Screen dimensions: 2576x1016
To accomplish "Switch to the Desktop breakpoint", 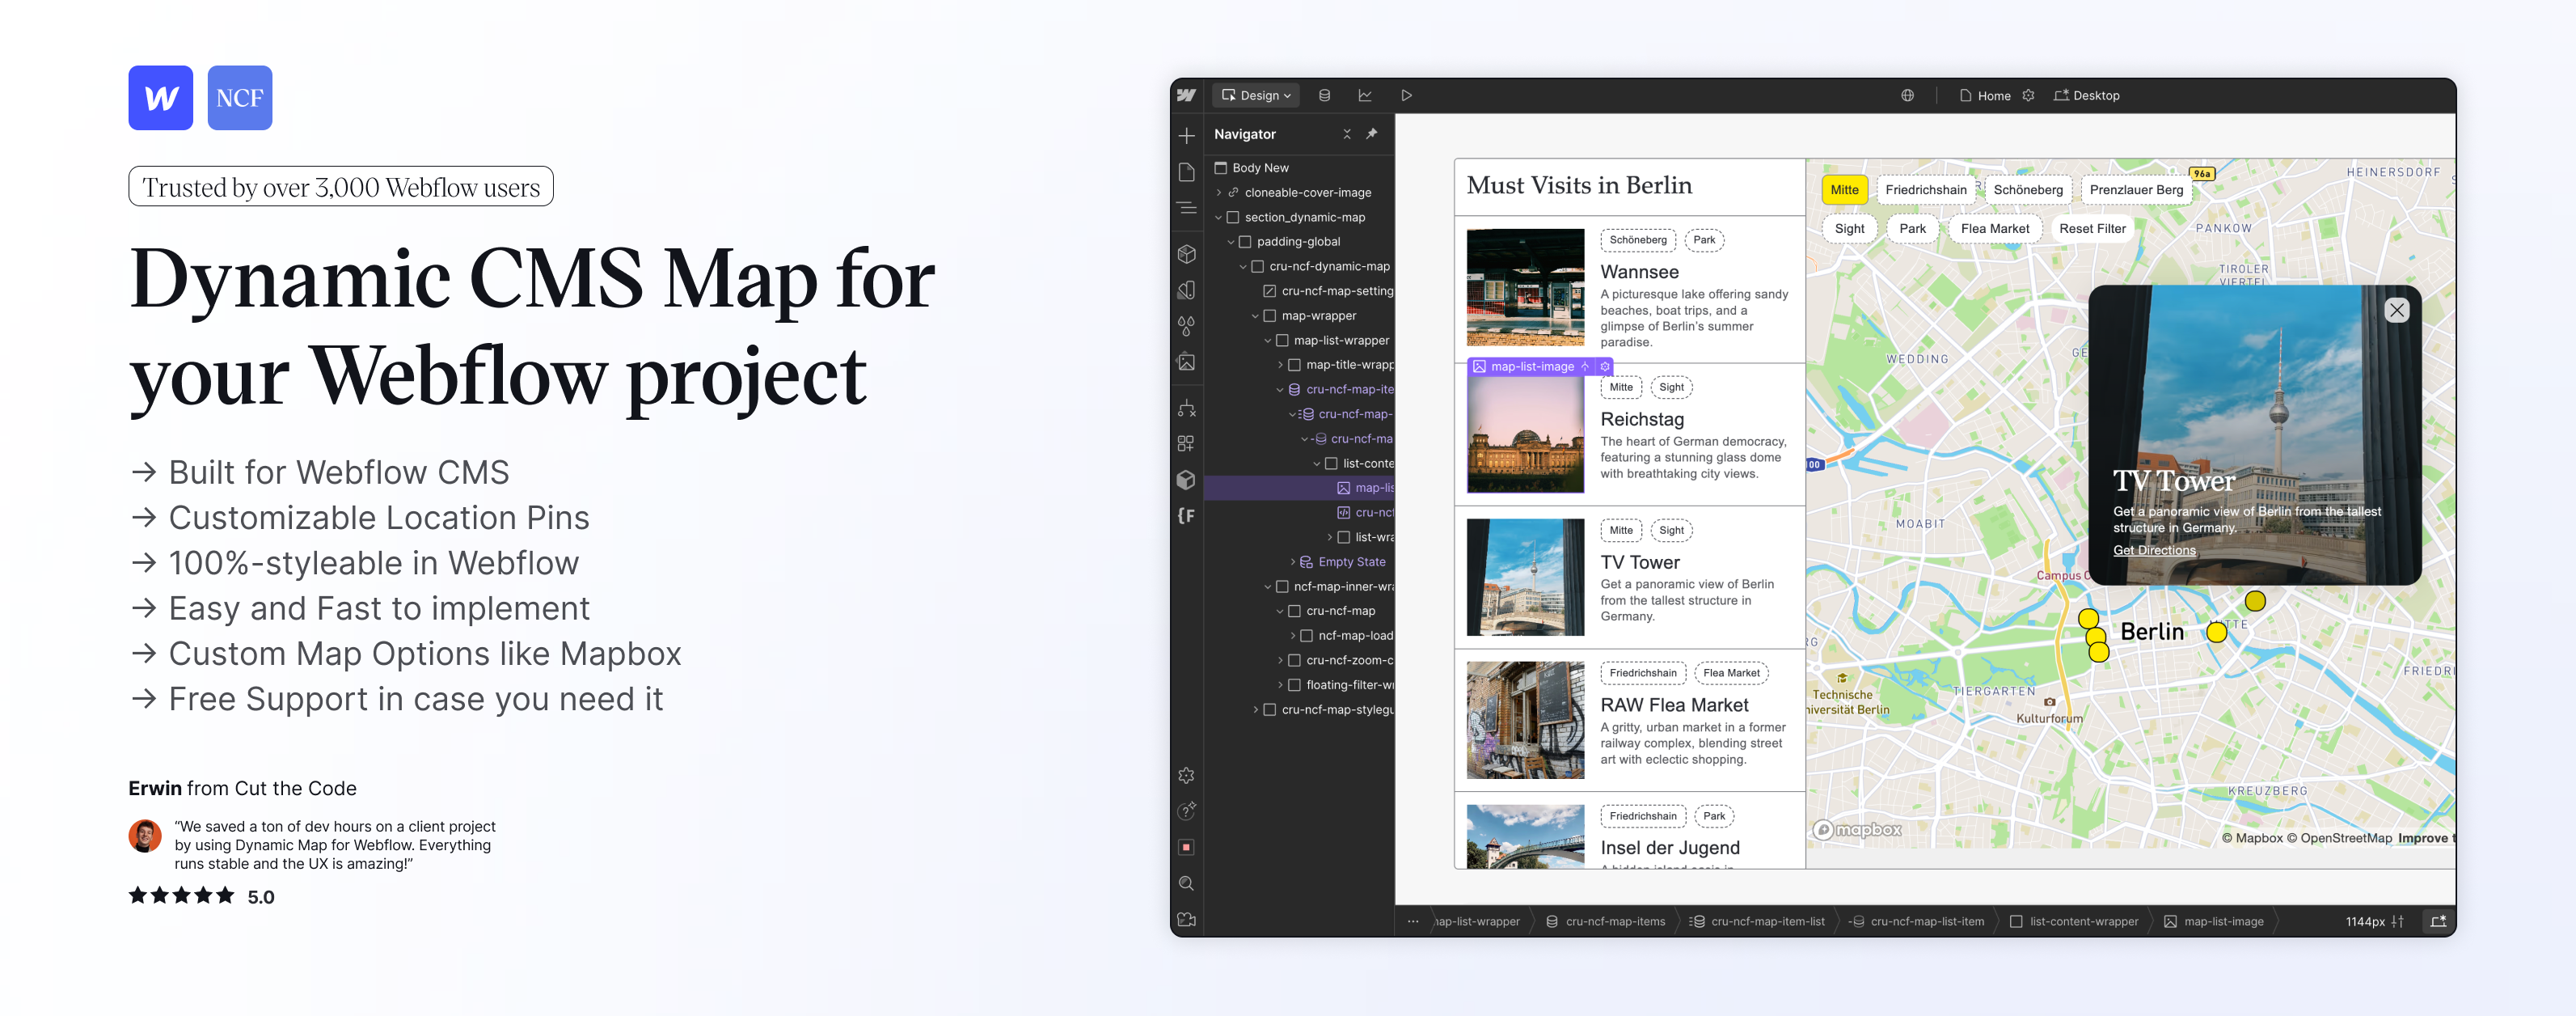I will pos(2087,95).
